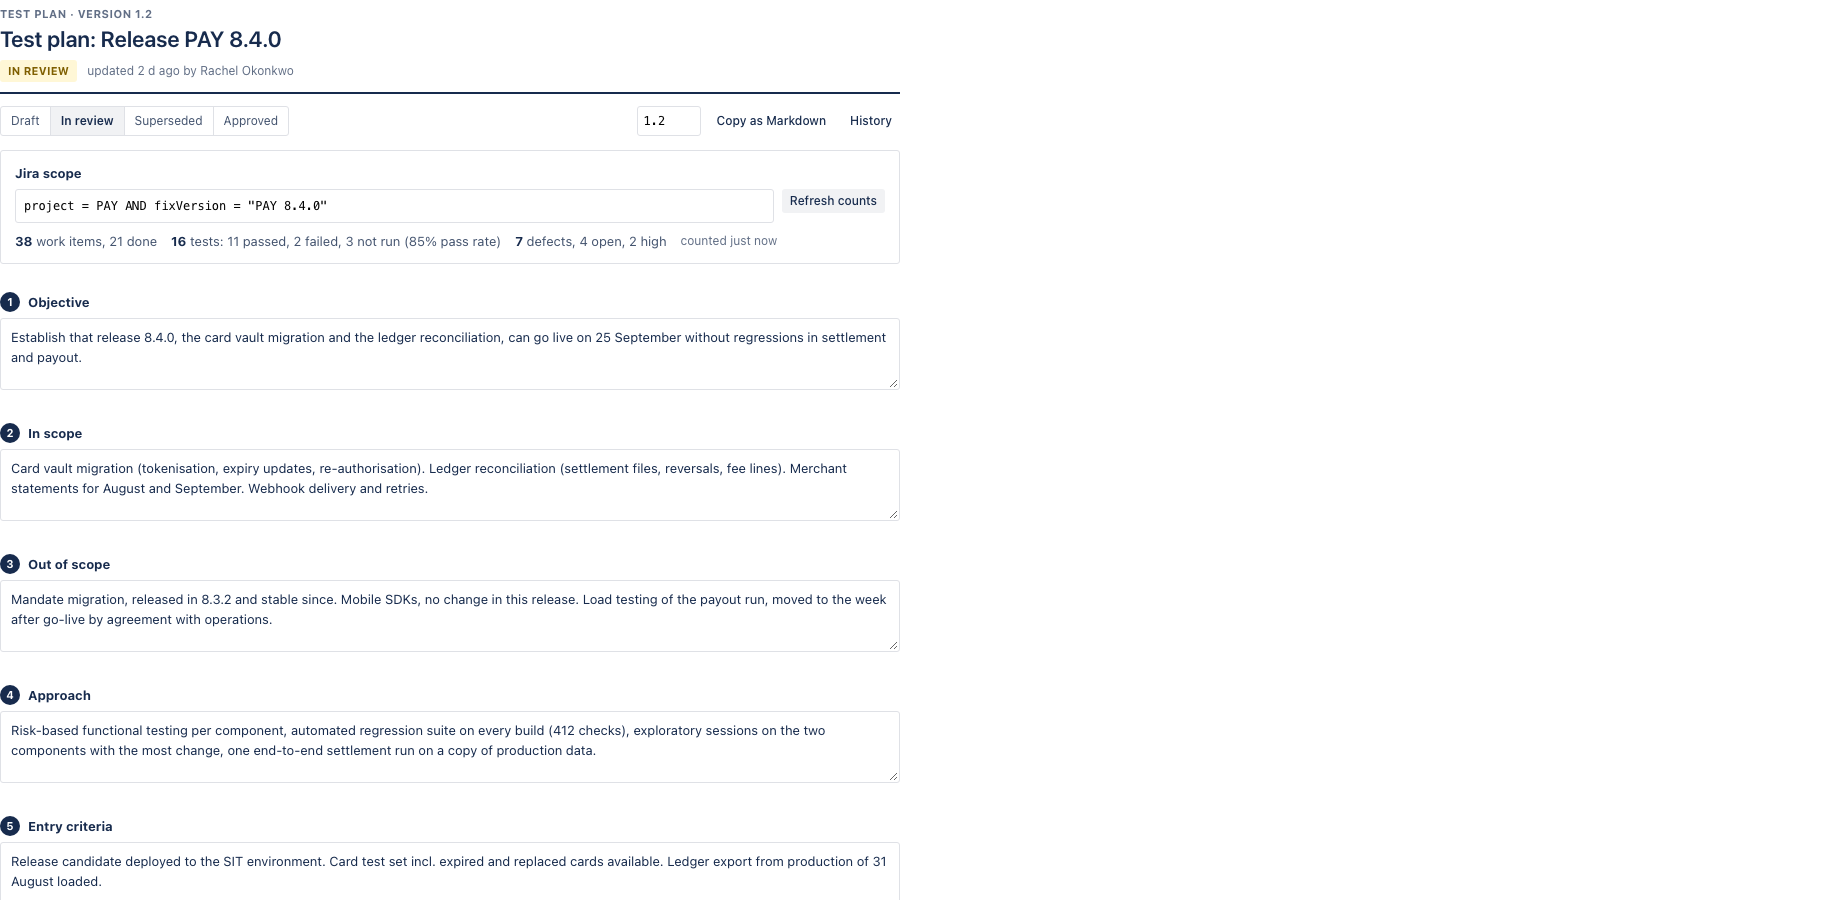Click the 'TEST PLAN · VERSION 1.2' header label
Image resolution: width=1840 pixels, height=900 pixels.
(x=76, y=14)
